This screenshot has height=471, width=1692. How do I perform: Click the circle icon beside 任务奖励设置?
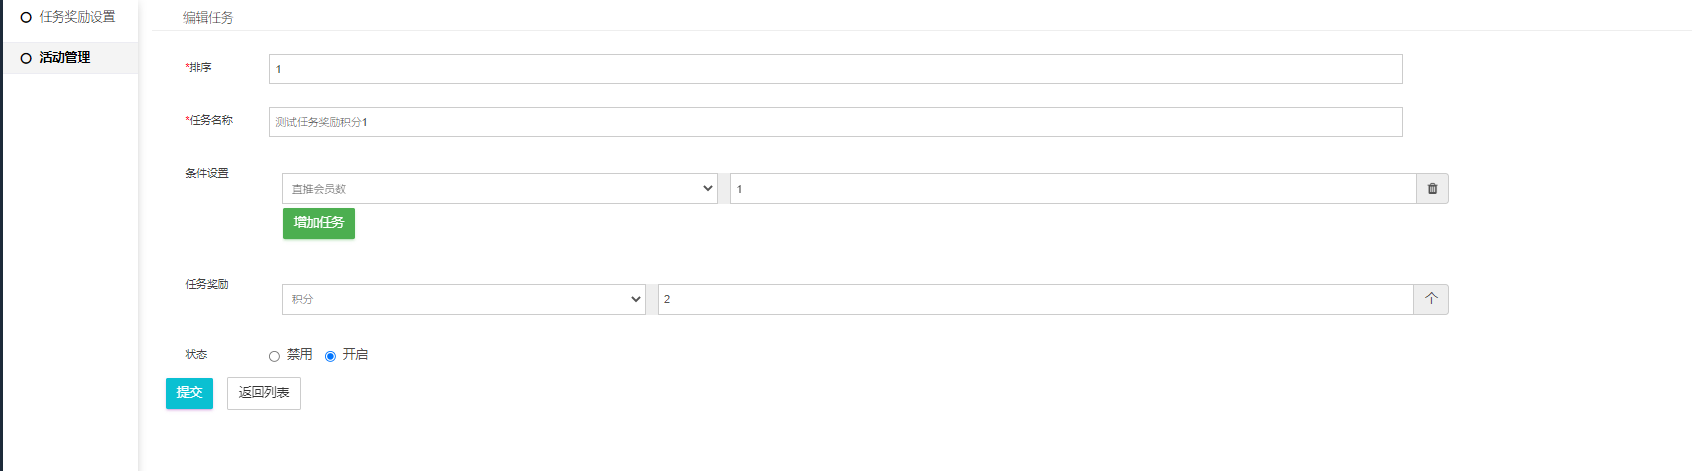pyautogui.click(x=26, y=18)
